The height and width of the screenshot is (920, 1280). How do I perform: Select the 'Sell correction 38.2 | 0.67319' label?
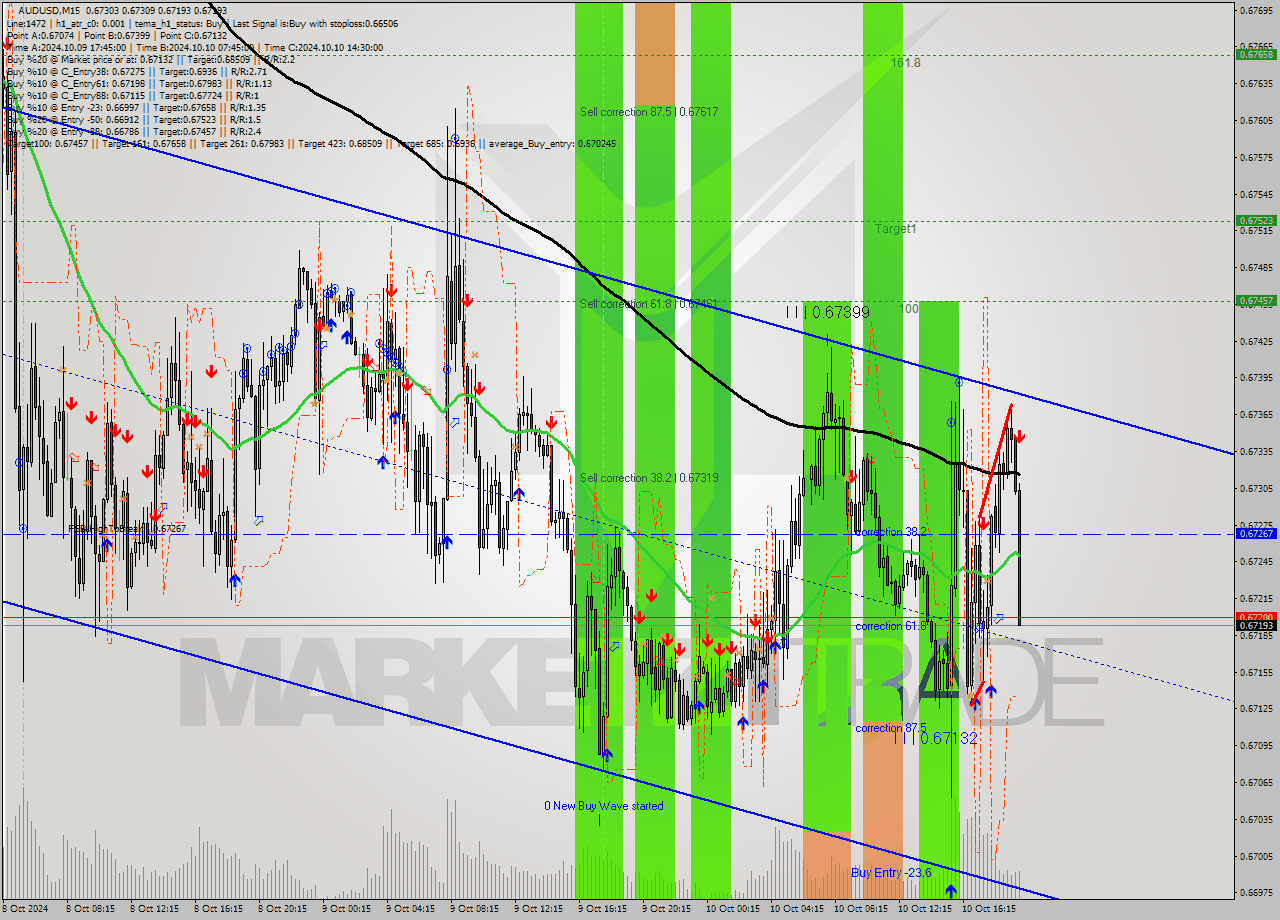649,478
